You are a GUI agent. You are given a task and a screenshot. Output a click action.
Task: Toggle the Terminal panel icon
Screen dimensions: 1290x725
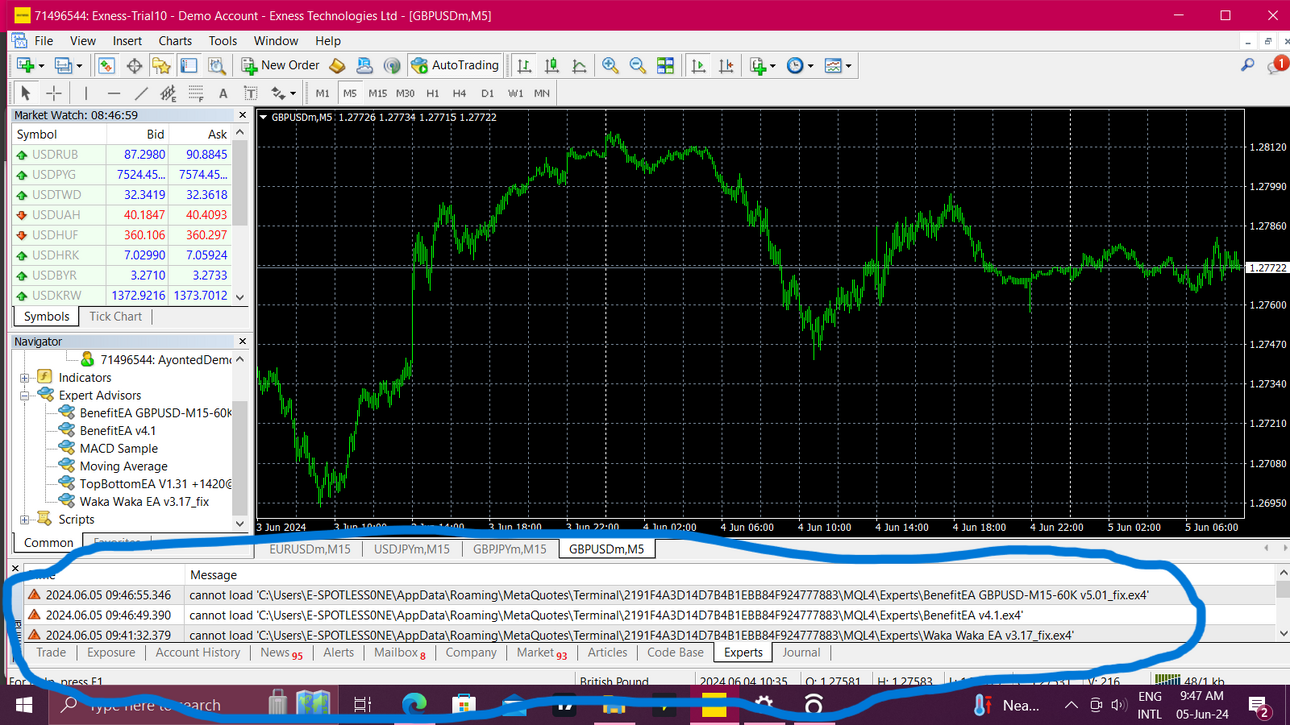tap(189, 65)
